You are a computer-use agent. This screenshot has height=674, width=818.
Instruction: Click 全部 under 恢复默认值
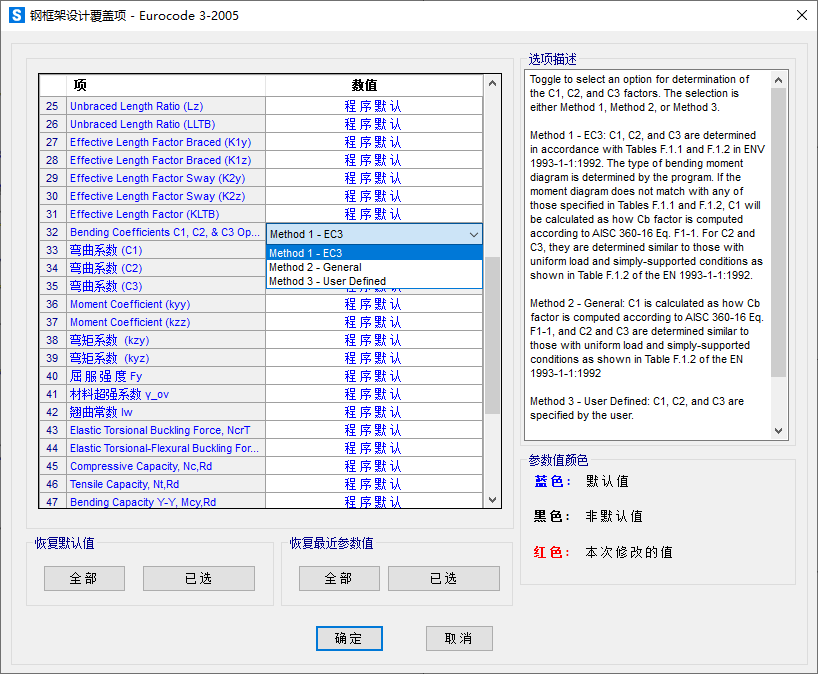(84, 578)
